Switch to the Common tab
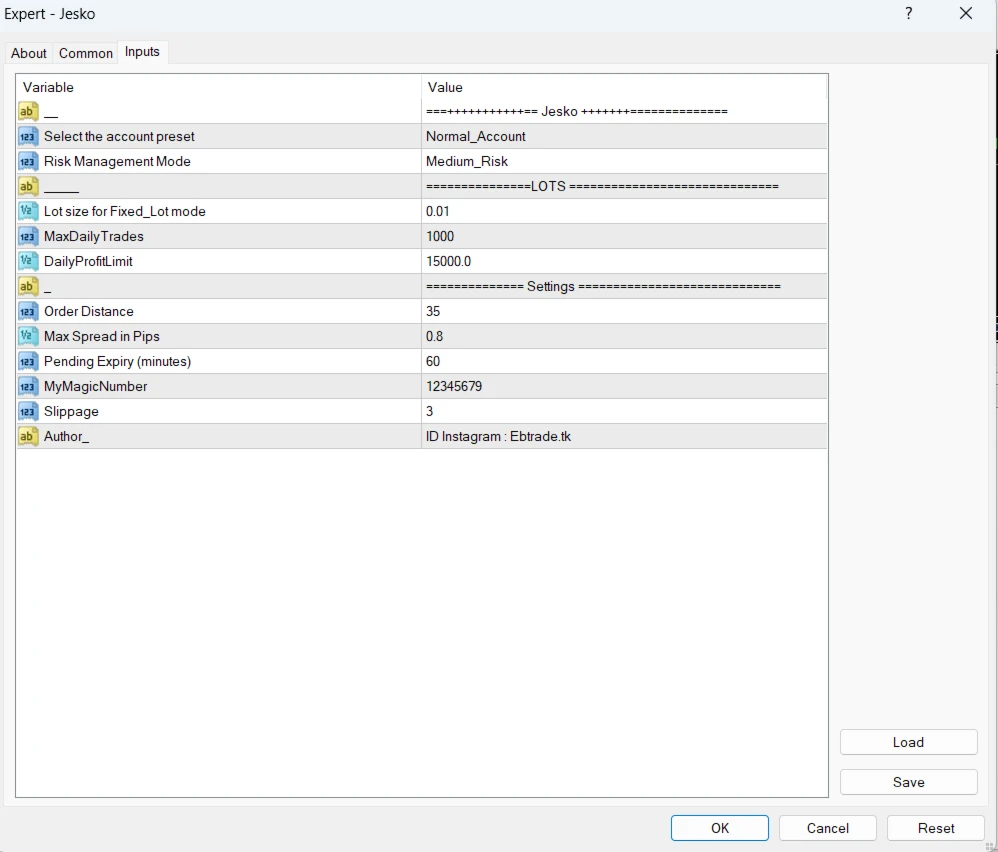Viewport: 998px width, 852px height. 85,53
